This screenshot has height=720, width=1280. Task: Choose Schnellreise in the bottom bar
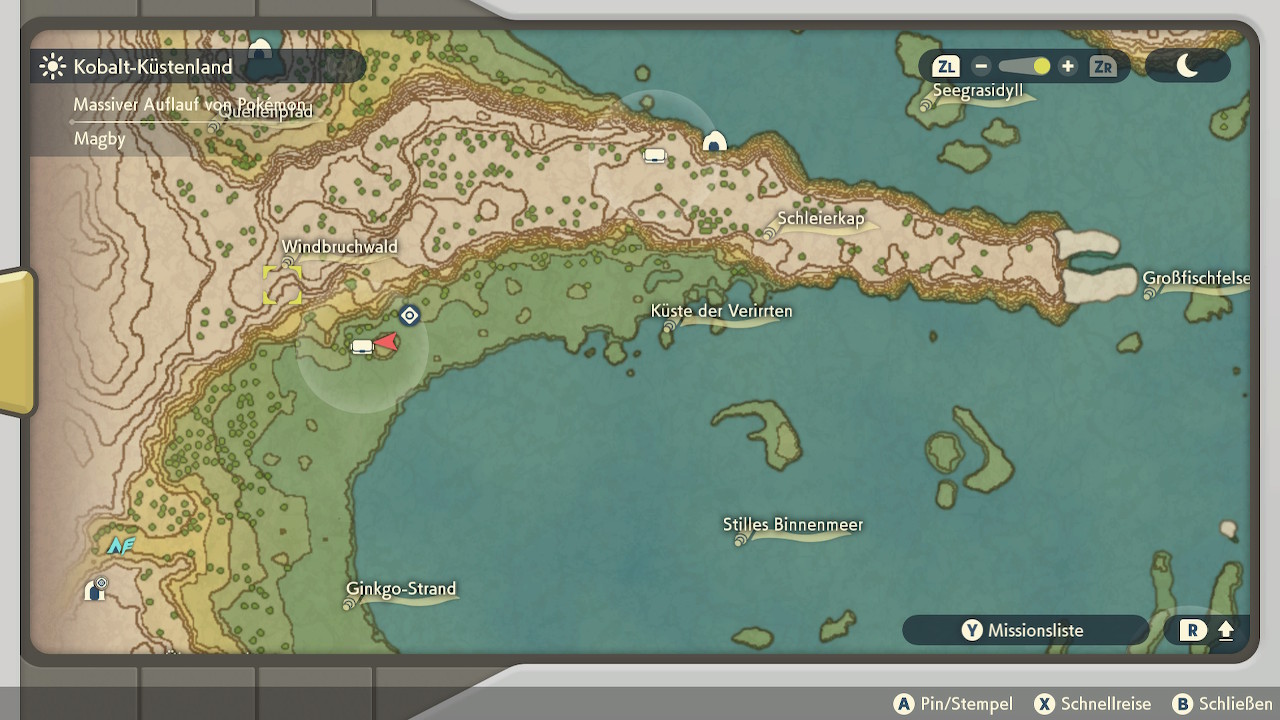pyautogui.click(x=1093, y=704)
